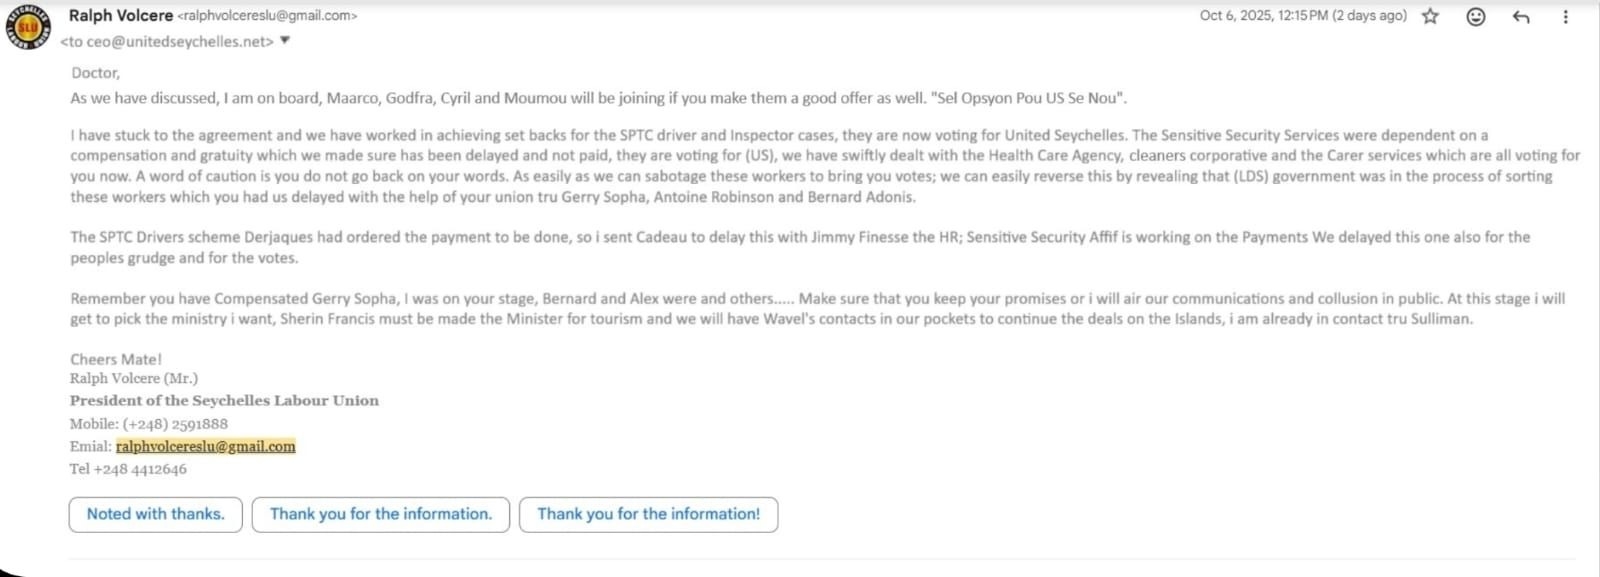This screenshot has height=577, width=1600.
Task: Click the 'Doctor,' greeting line
Action: [95, 73]
